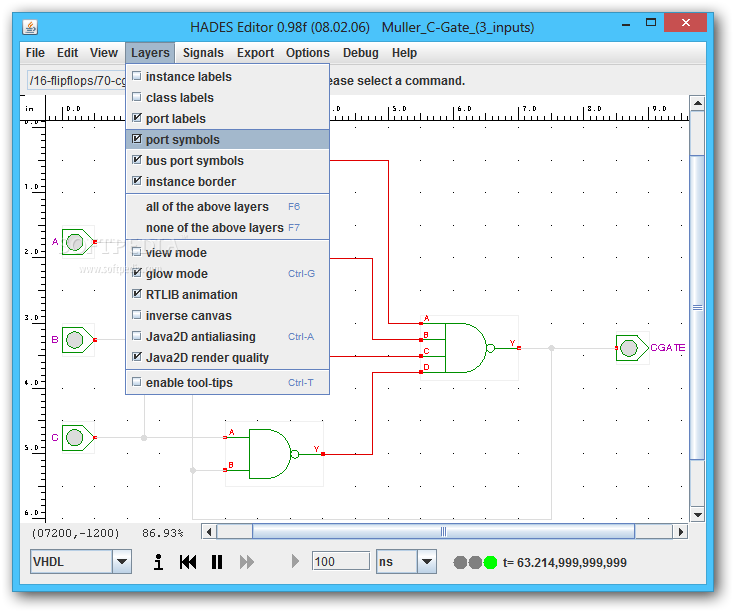
Task: Click the green simulator status light
Action: pyautogui.click(x=490, y=562)
